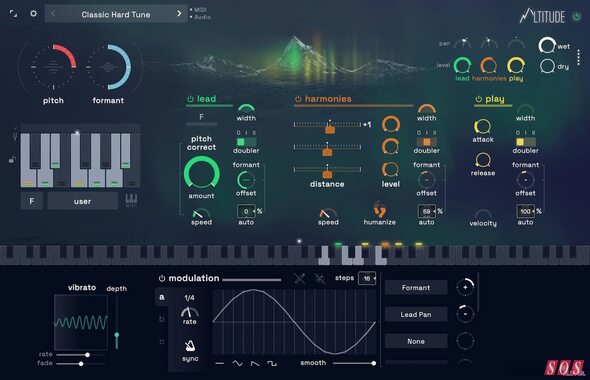The width and height of the screenshot is (590, 380).
Task: Click the harmonies auto percent value box
Action: click(427, 211)
